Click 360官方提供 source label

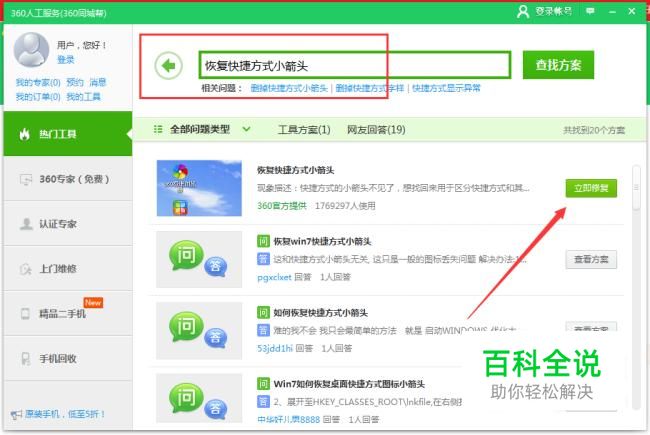282,206
